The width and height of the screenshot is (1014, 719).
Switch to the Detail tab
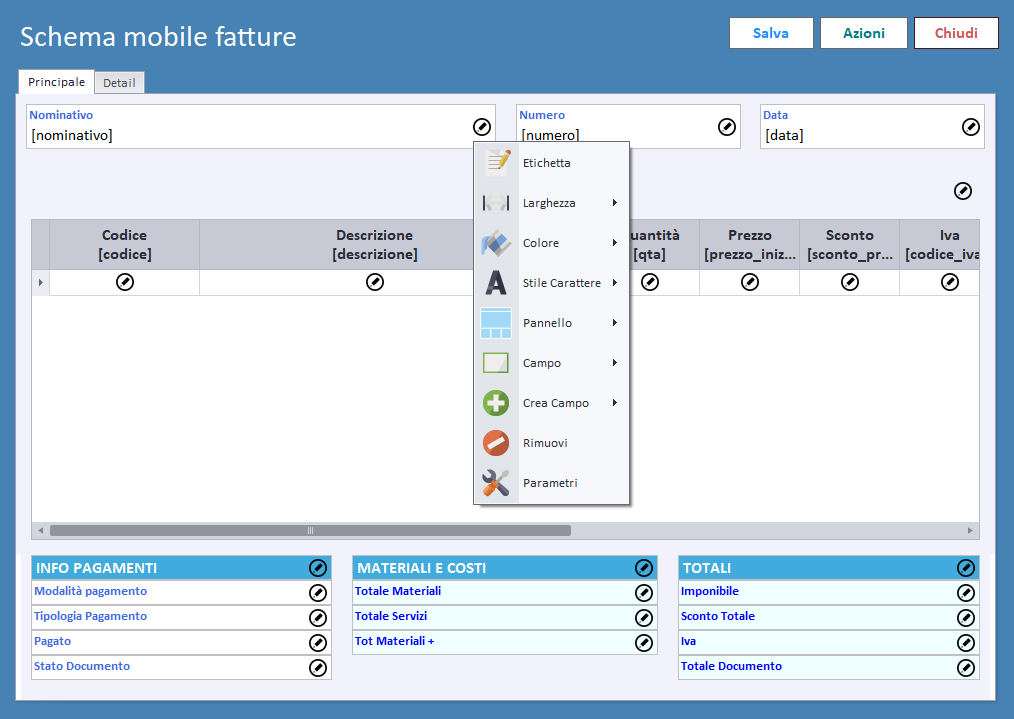point(119,83)
